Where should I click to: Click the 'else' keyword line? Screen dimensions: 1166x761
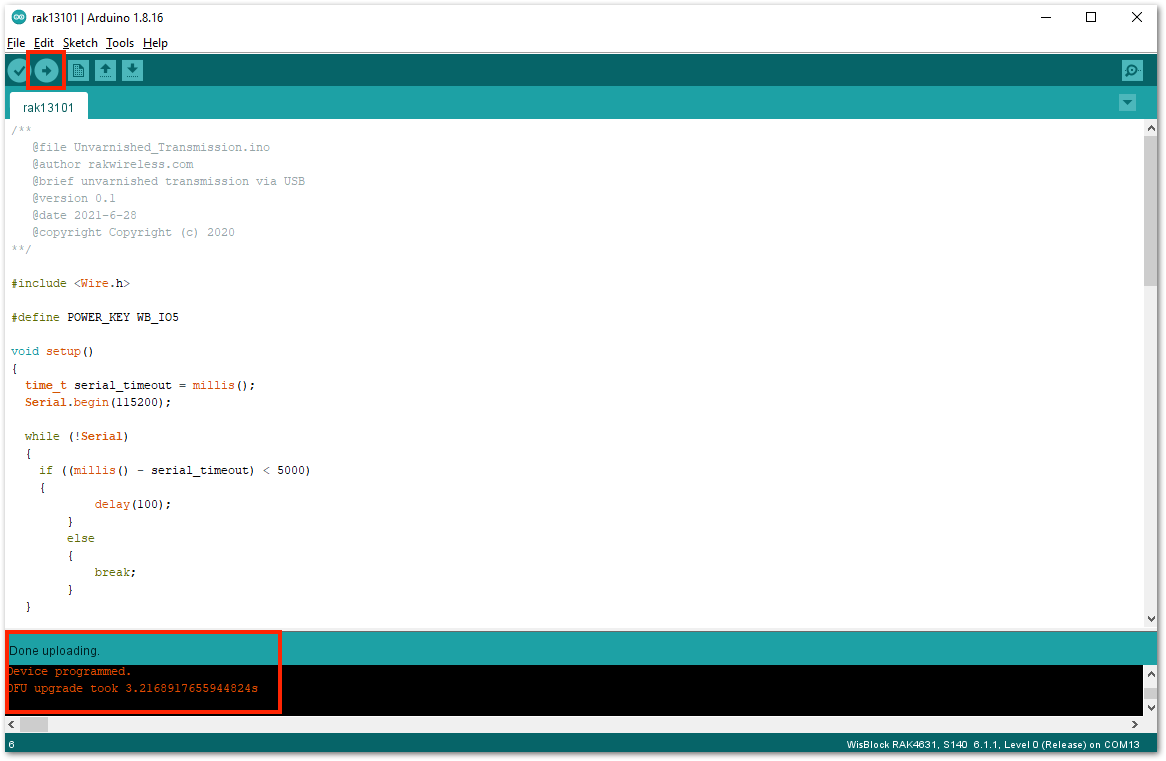coord(81,539)
